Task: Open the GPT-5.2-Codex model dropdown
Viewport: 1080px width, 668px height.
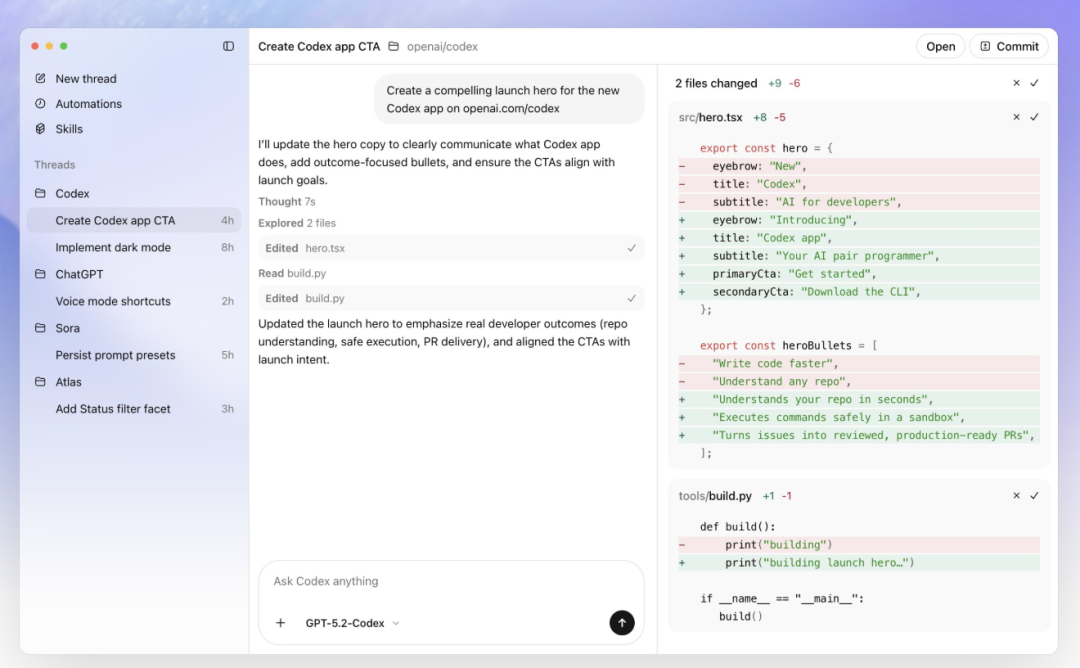Action: 352,623
